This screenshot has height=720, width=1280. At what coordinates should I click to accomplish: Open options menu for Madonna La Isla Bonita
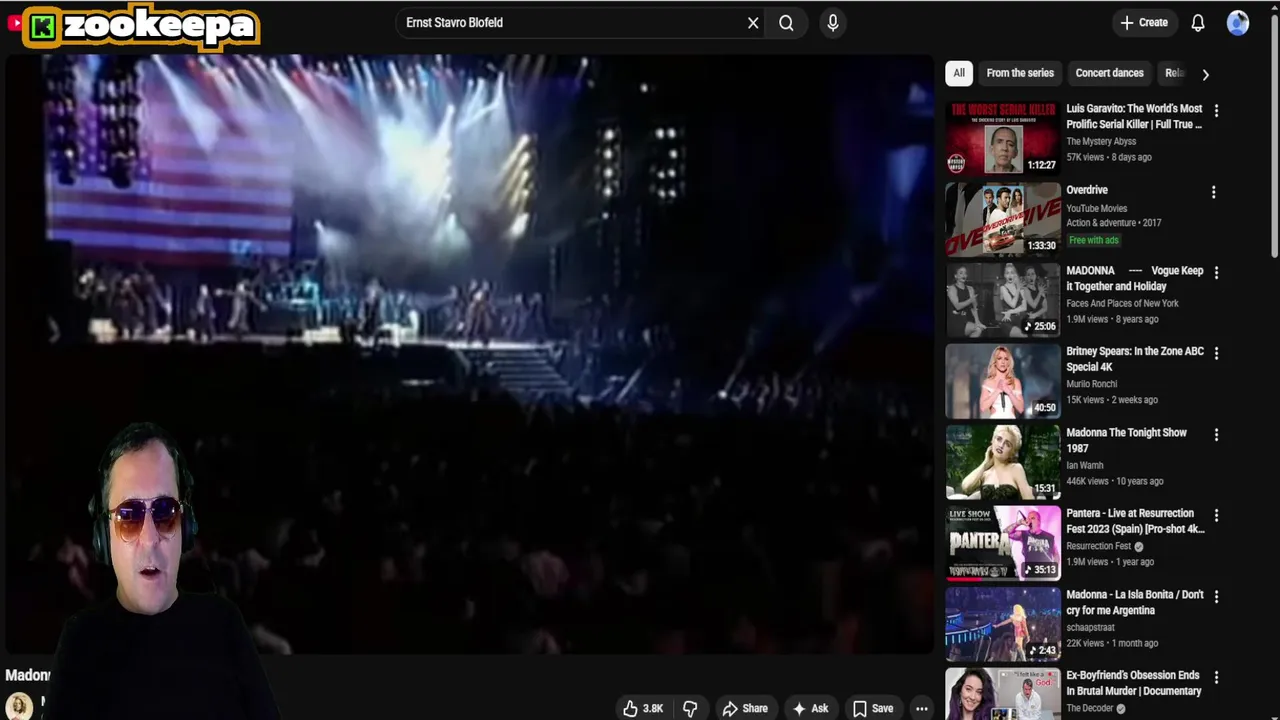pyautogui.click(x=1216, y=596)
